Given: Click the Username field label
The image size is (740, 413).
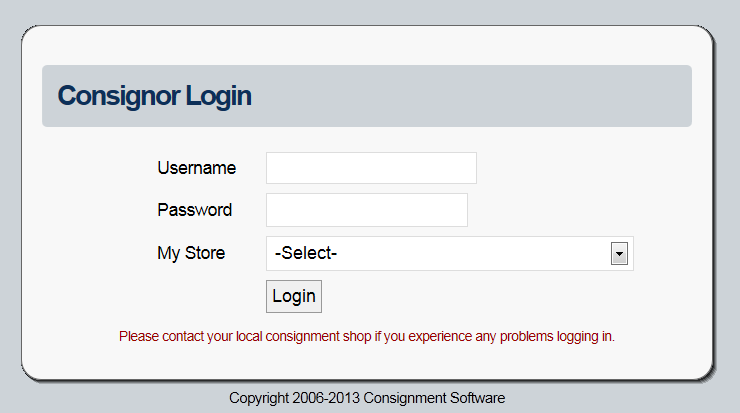Looking at the screenshot, I should point(196,168).
